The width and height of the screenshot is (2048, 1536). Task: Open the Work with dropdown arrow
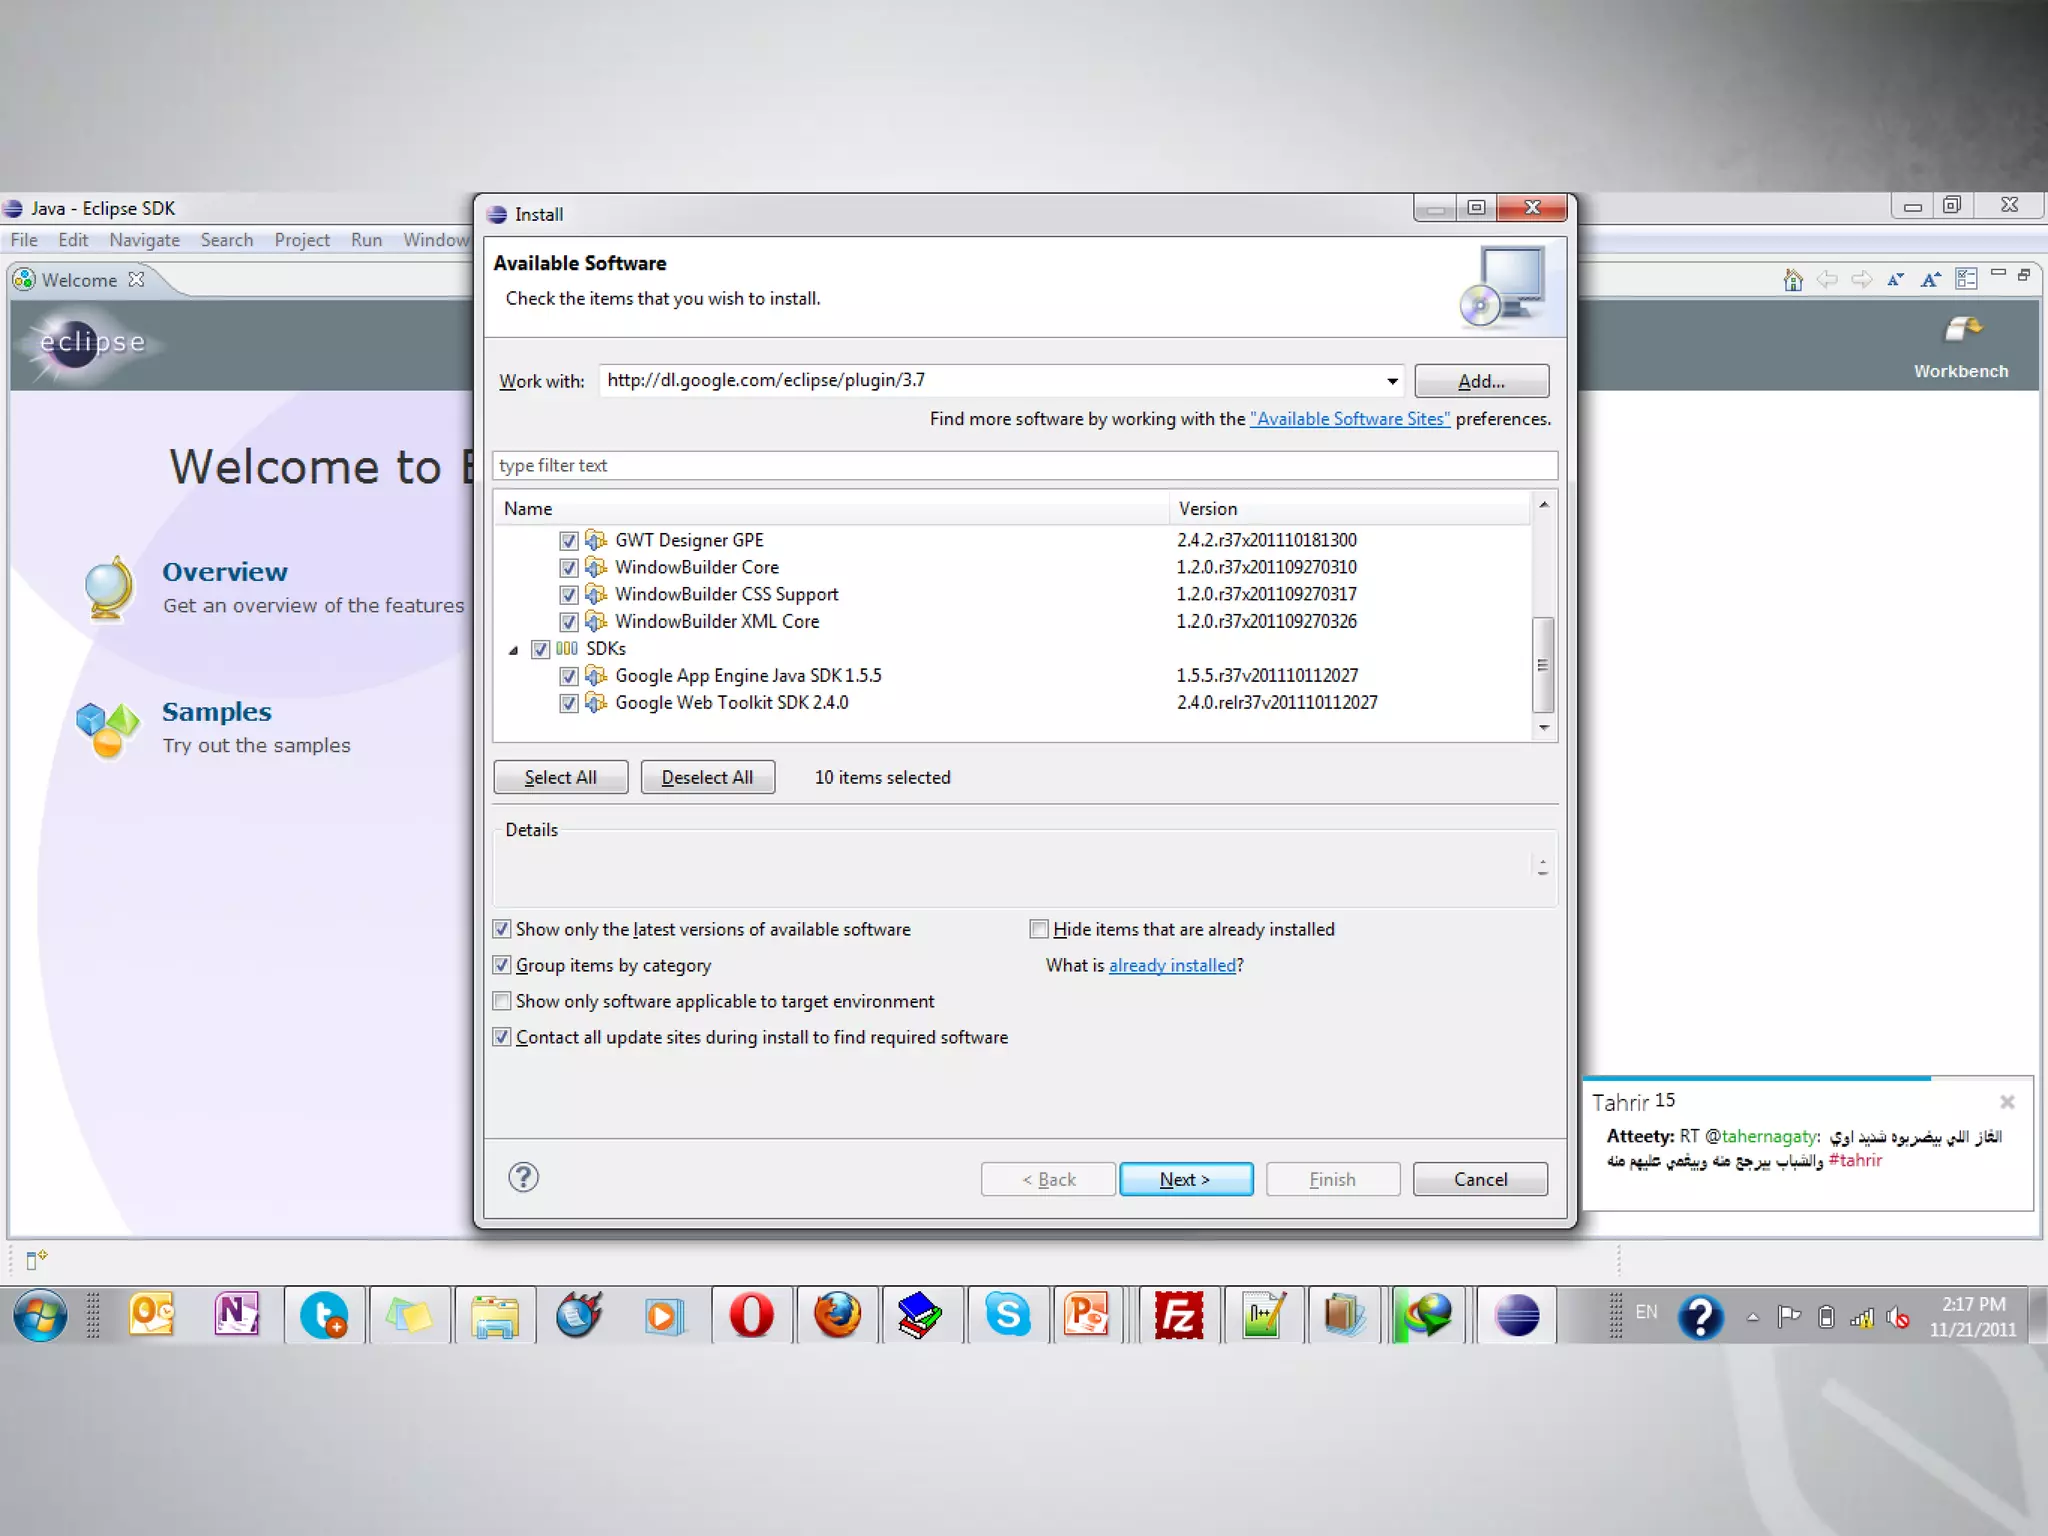[1391, 381]
